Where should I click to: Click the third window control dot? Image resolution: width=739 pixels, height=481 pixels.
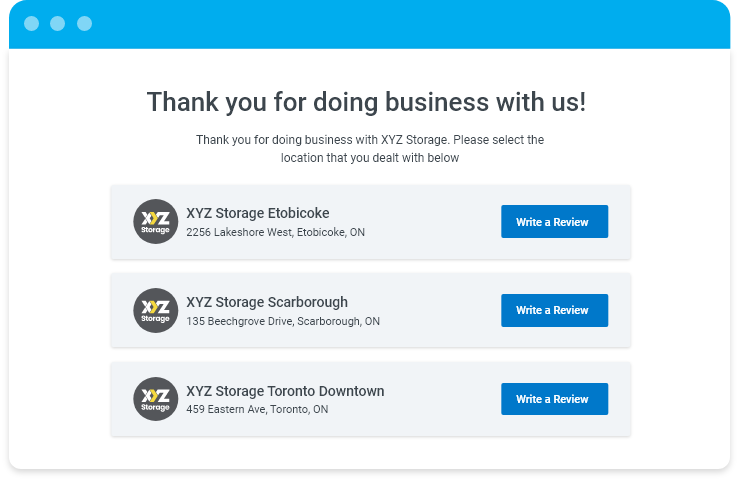point(84,23)
